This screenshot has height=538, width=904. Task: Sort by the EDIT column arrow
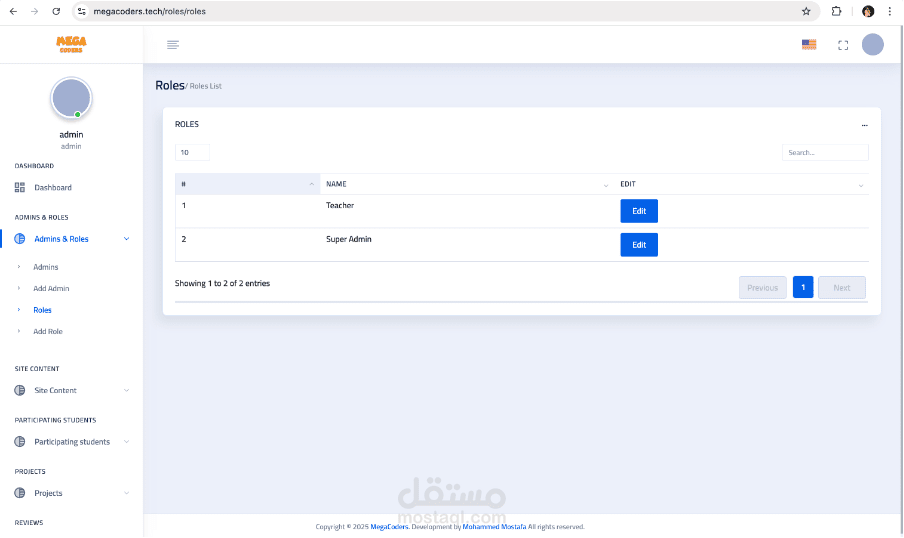(x=861, y=185)
